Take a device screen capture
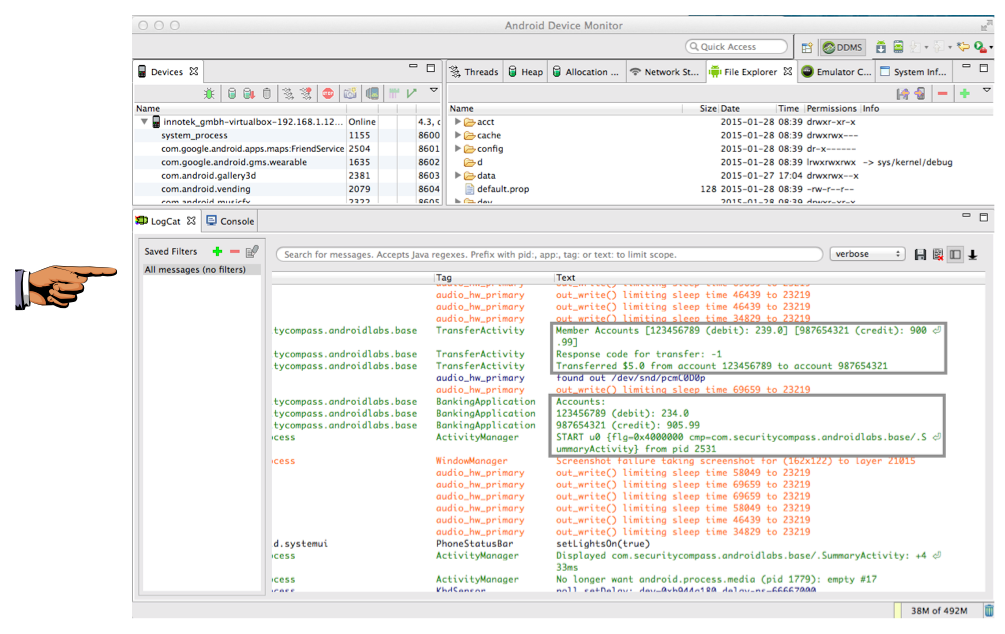Viewport: 1005px width, 634px height. pyautogui.click(x=350, y=93)
